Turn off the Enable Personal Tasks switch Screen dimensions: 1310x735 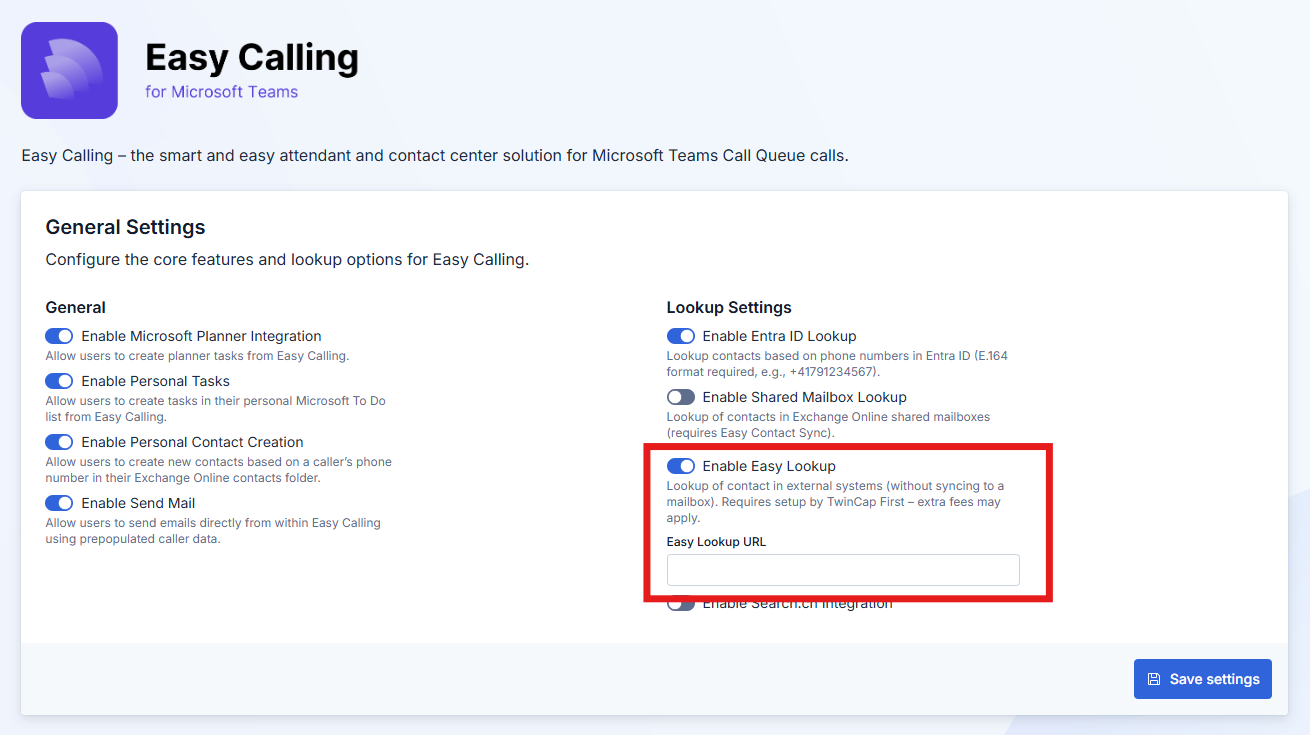(59, 381)
